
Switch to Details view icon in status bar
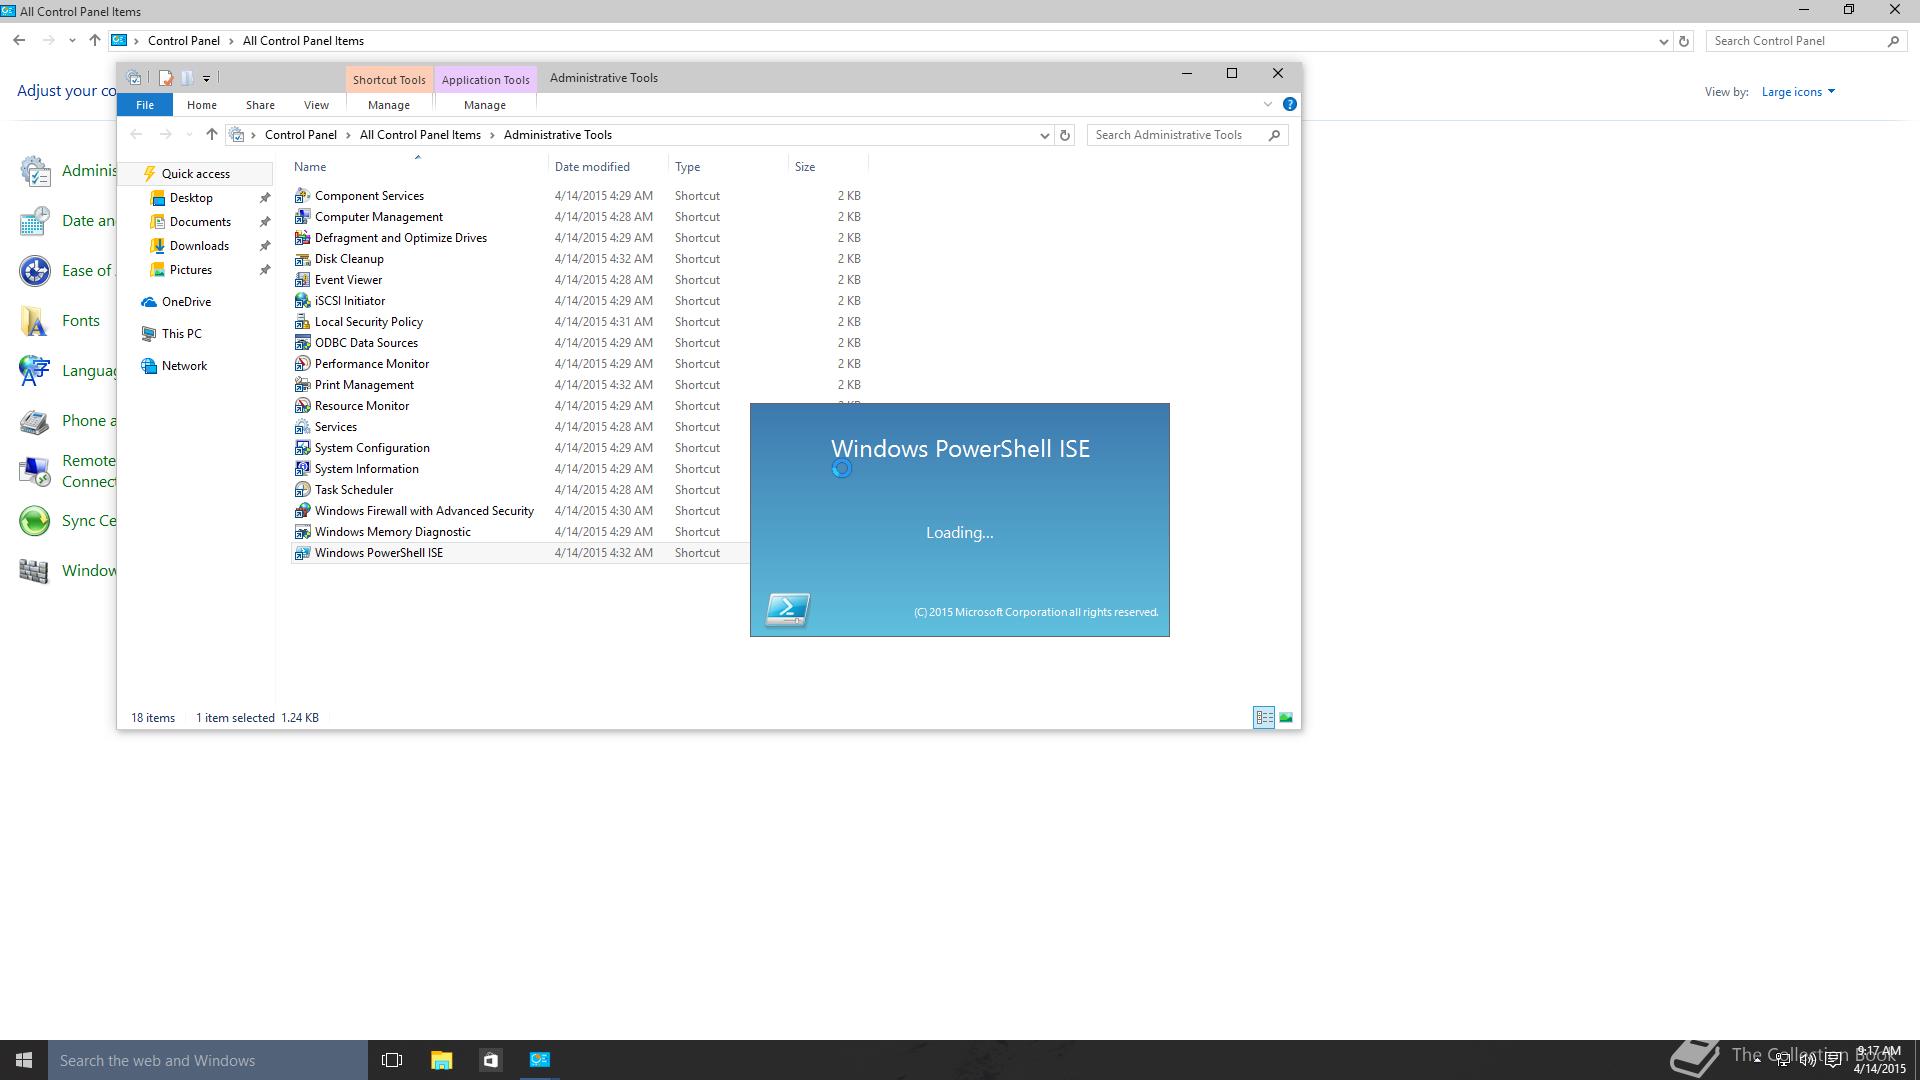(x=1264, y=717)
